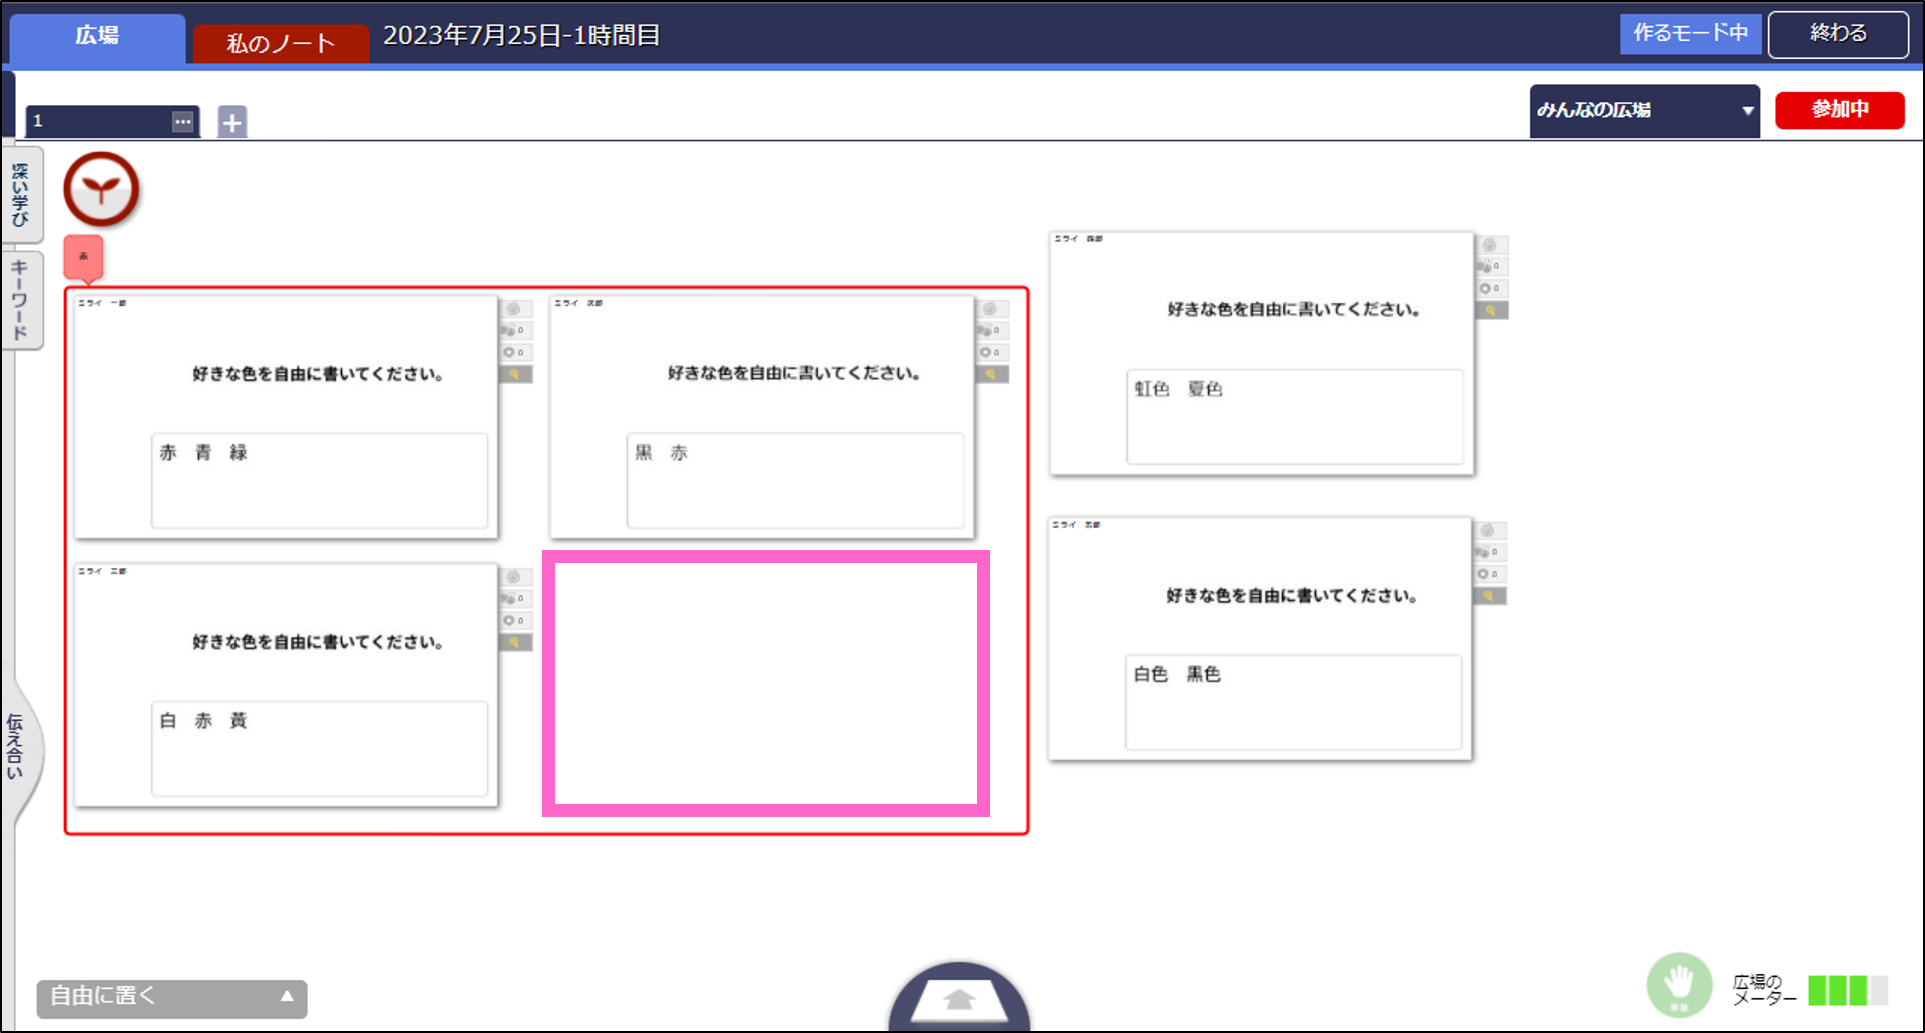Click the stamp icon beside 白色 黒色 card

pyautogui.click(x=1488, y=530)
